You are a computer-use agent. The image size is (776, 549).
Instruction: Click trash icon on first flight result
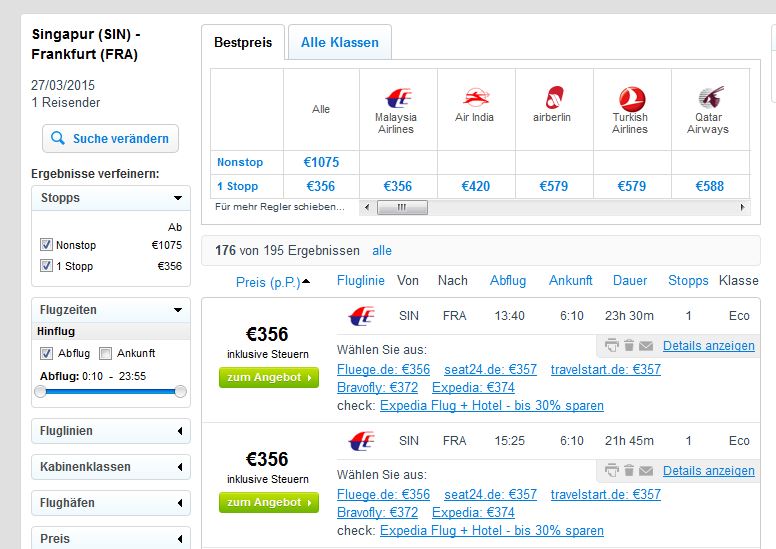[629, 345]
